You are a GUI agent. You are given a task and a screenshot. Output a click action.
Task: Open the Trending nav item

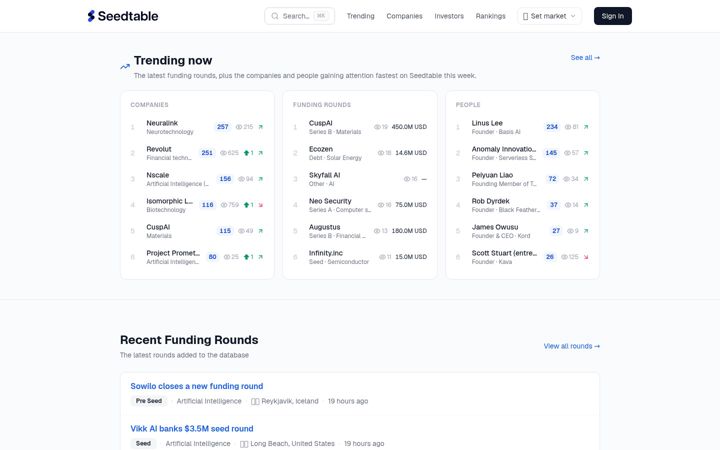pyautogui.click(x=360, y=16)
